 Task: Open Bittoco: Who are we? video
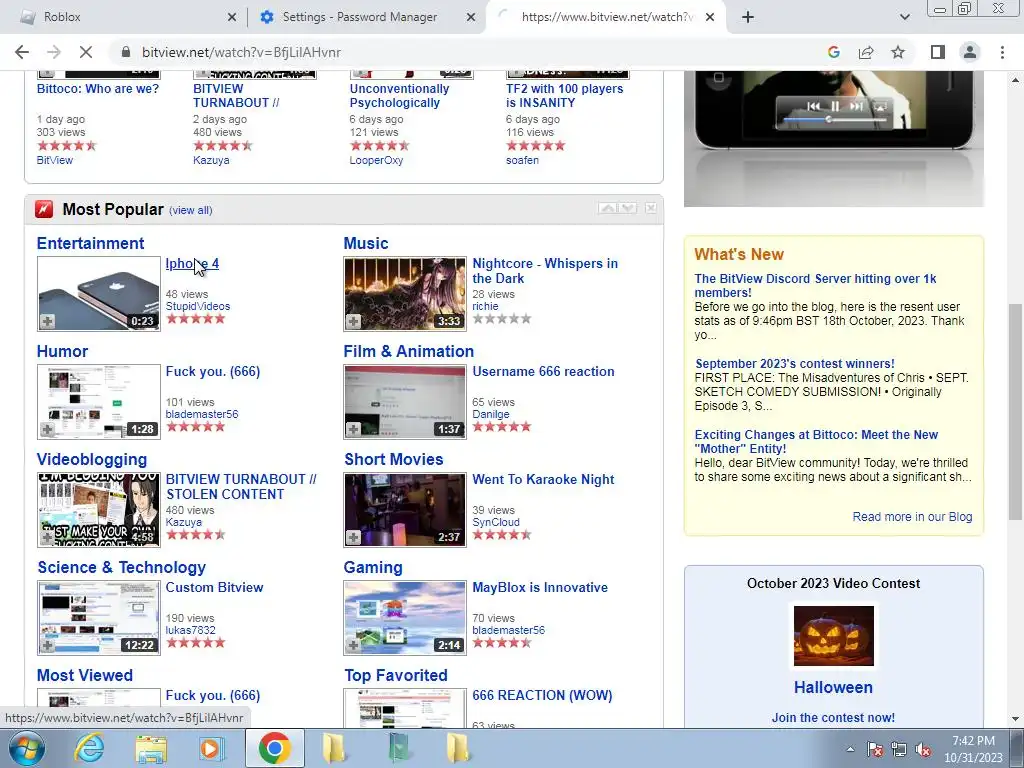coord(98,89)
